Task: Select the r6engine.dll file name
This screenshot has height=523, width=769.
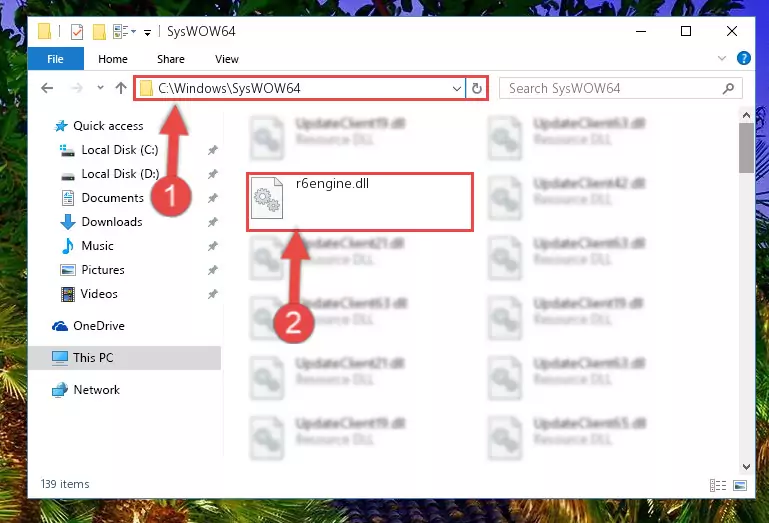Action: point(332,183)
